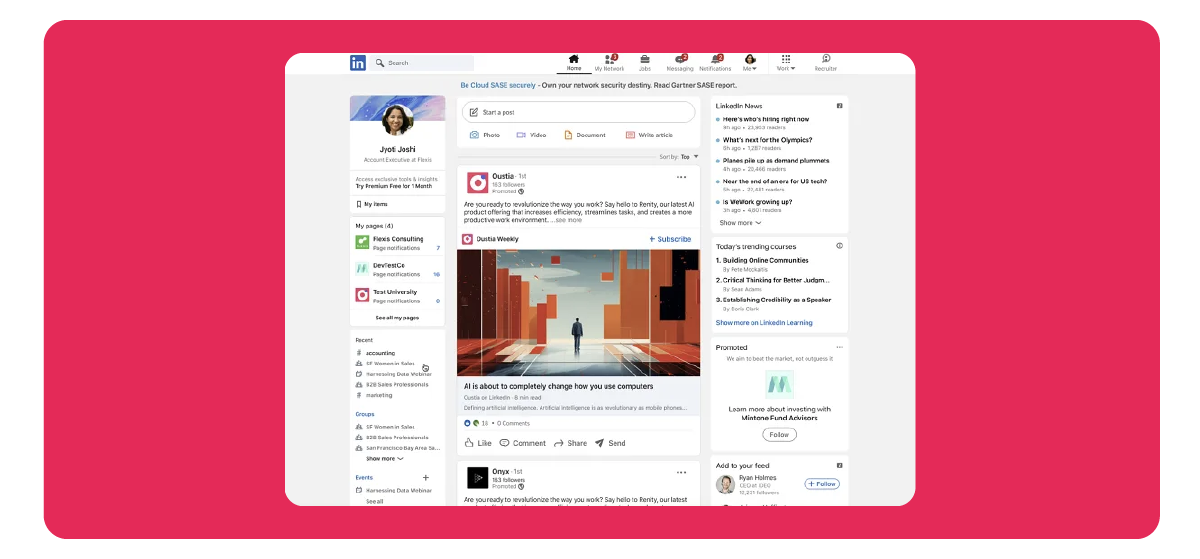Click the Send paper-plane icon
The width and height of the screenshot is (1200, 559).
tap(599, 443)
